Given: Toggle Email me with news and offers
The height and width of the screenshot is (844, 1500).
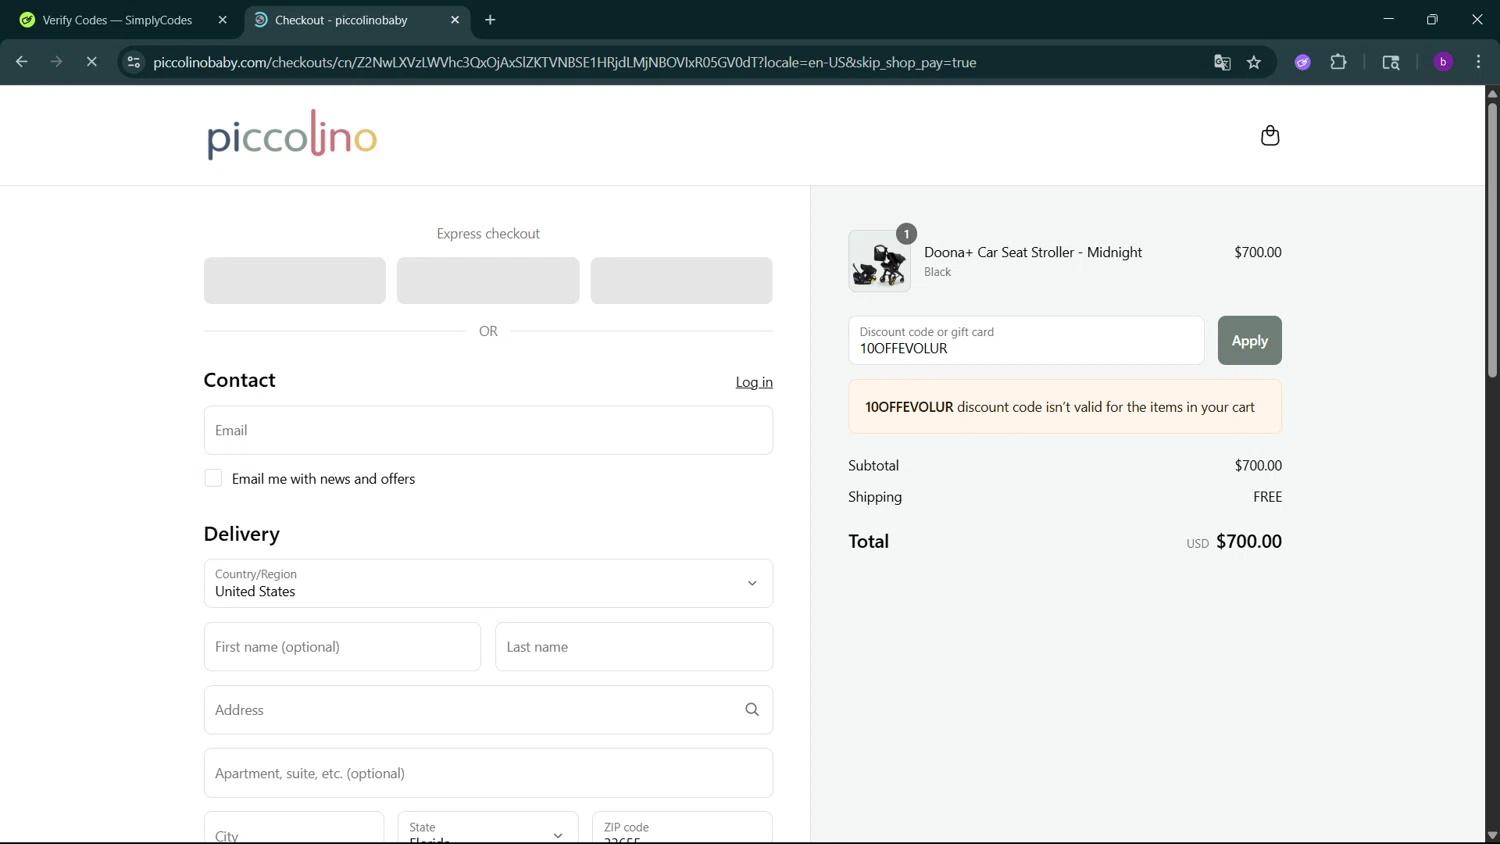Looking at the screenshot, I should coord(213,478).
